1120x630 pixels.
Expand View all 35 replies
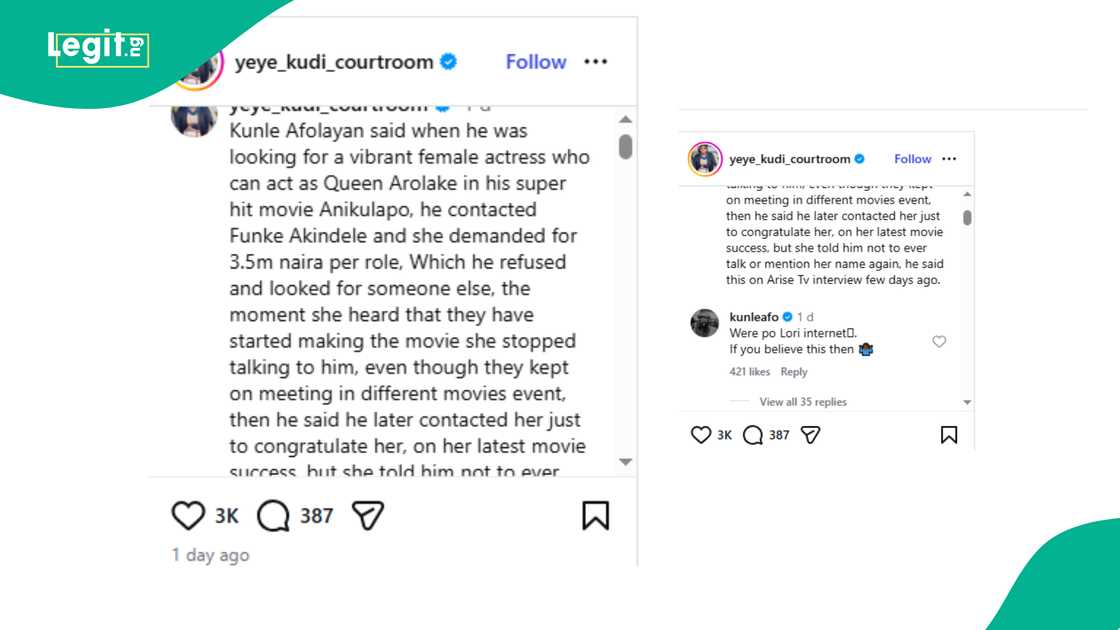tap(800, 401)
